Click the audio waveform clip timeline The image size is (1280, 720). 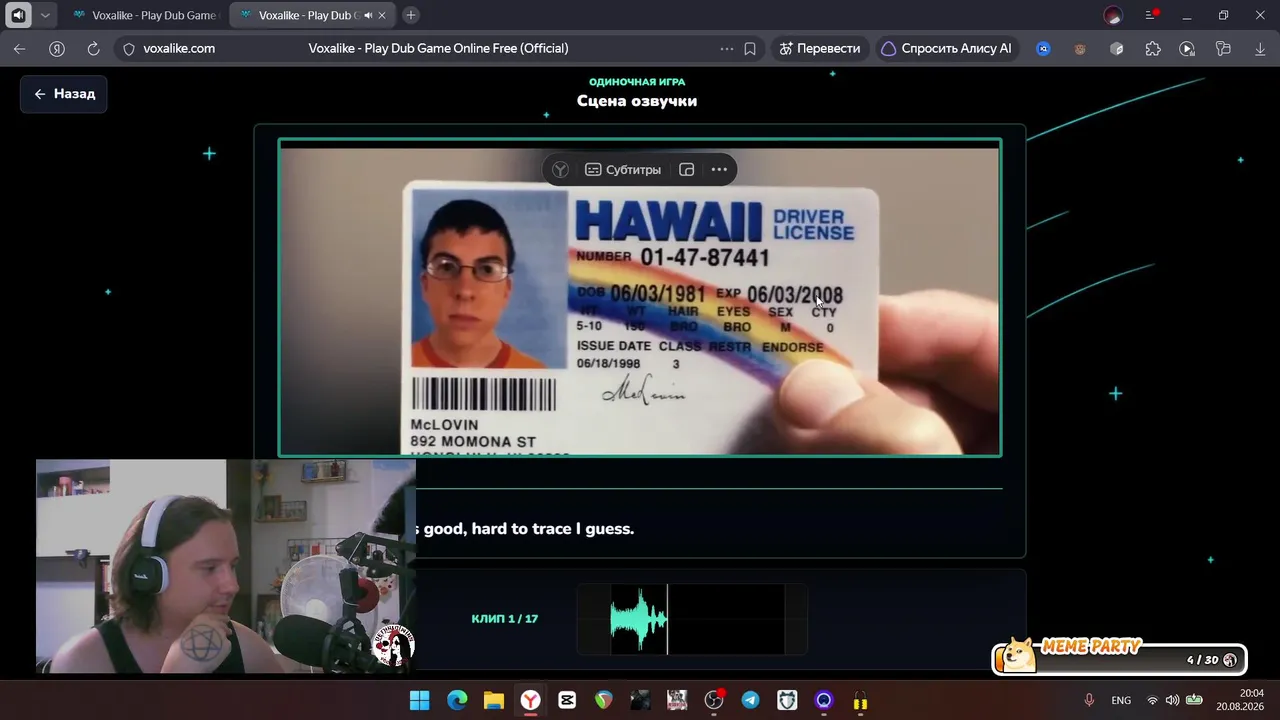[692, 619]
